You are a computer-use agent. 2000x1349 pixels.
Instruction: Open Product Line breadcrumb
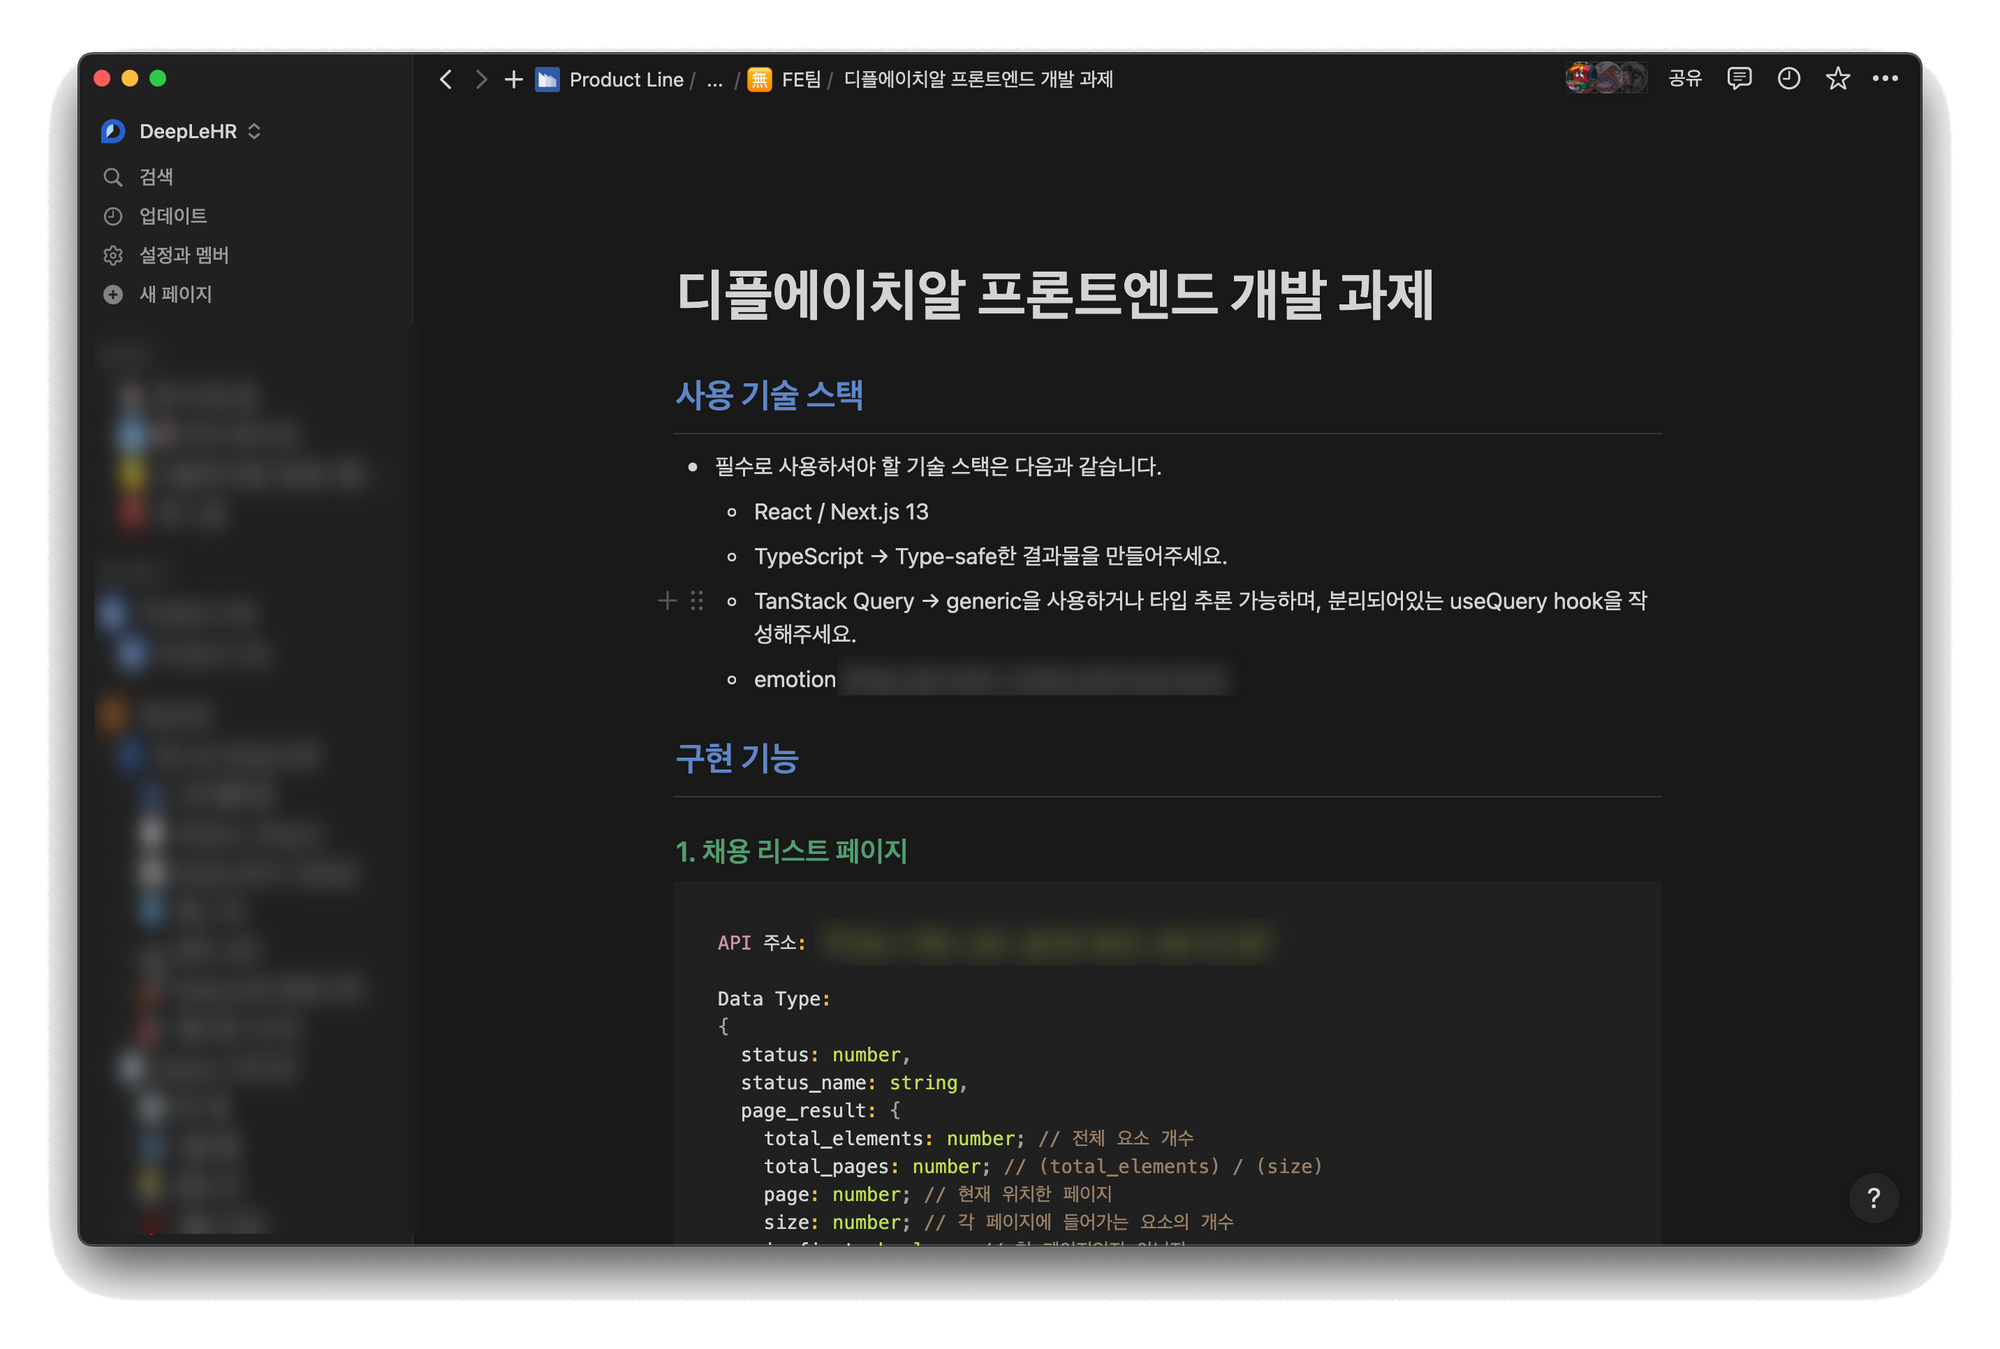(x=626, y=79)
